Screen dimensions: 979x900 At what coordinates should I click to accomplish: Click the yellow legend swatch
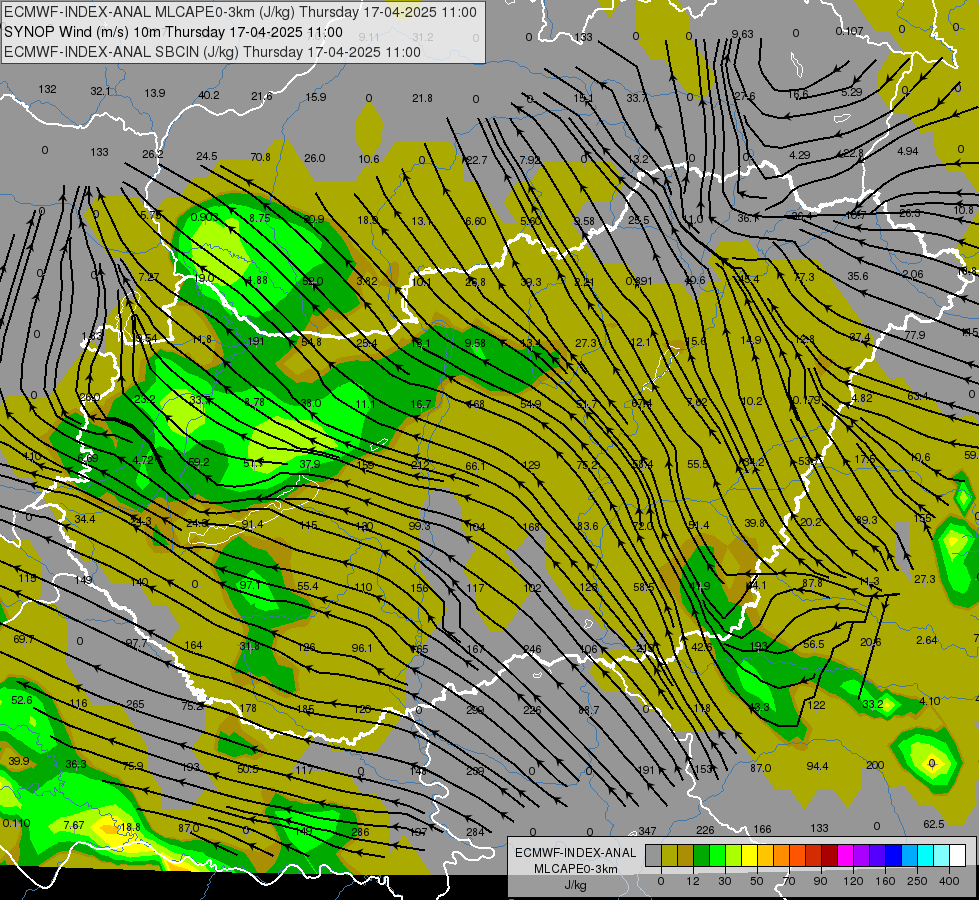[749, 855]
